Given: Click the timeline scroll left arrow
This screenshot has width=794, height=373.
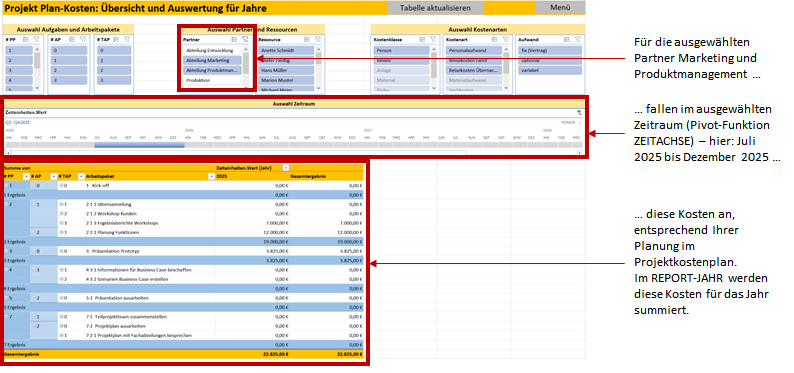Looking at the screenshot, I should (x=8, y=152).
